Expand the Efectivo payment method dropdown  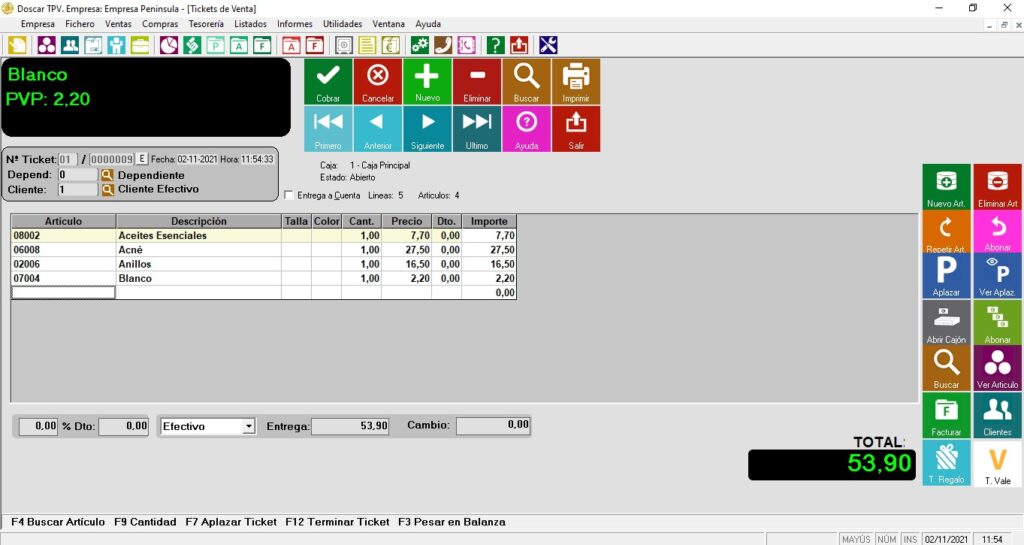pos(248,426)
